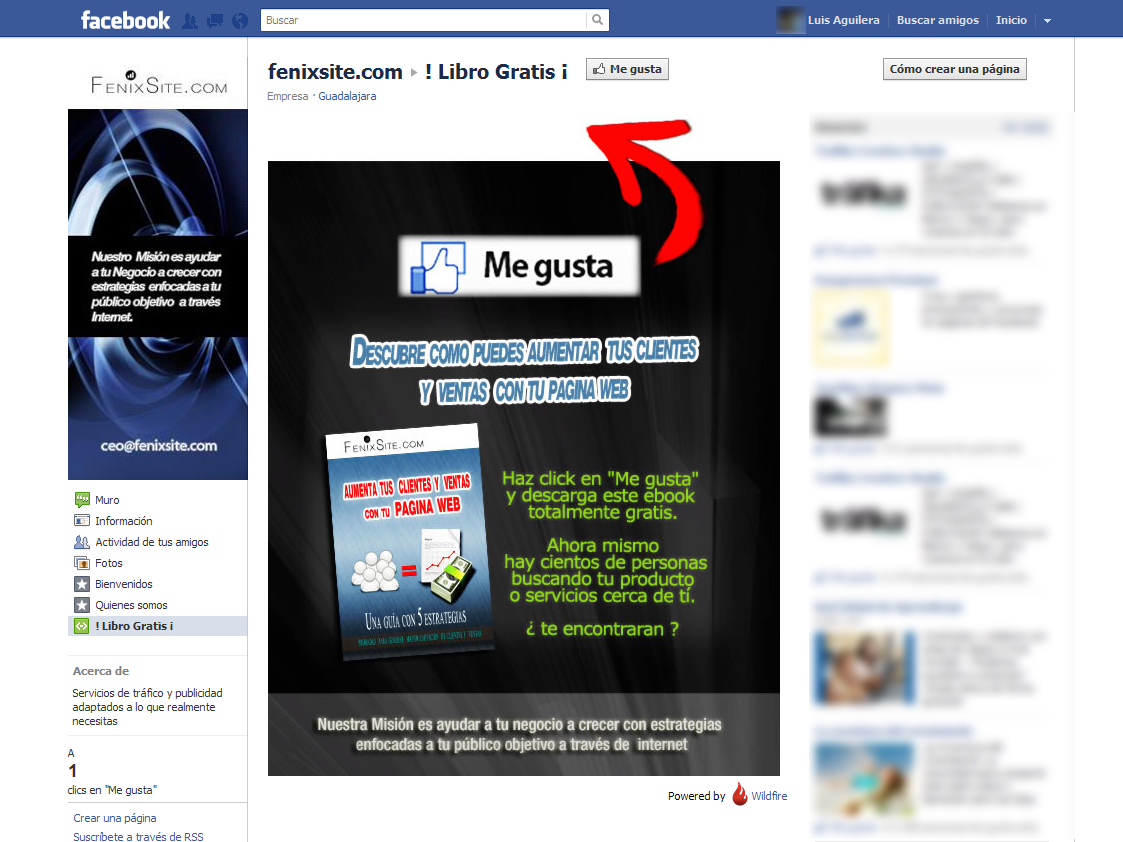Click Luis Aguilera profile name
This screenshot has width=1123, height=842.
click(x=843, y=20)
